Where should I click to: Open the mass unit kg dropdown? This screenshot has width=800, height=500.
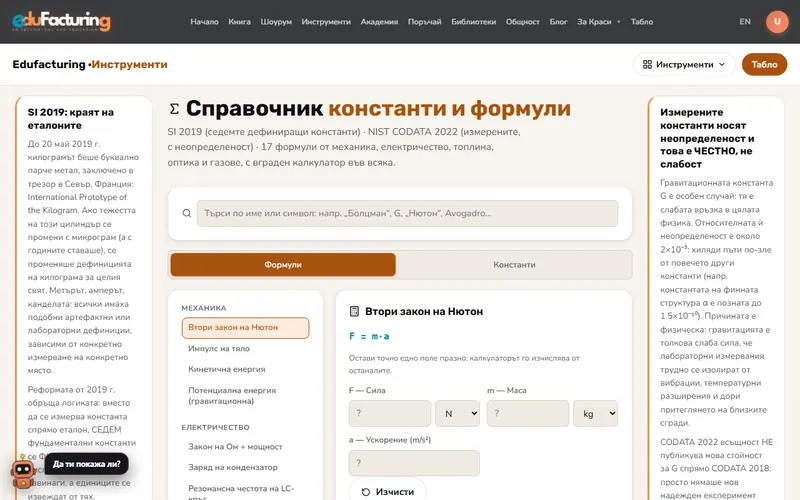(595, 413)
